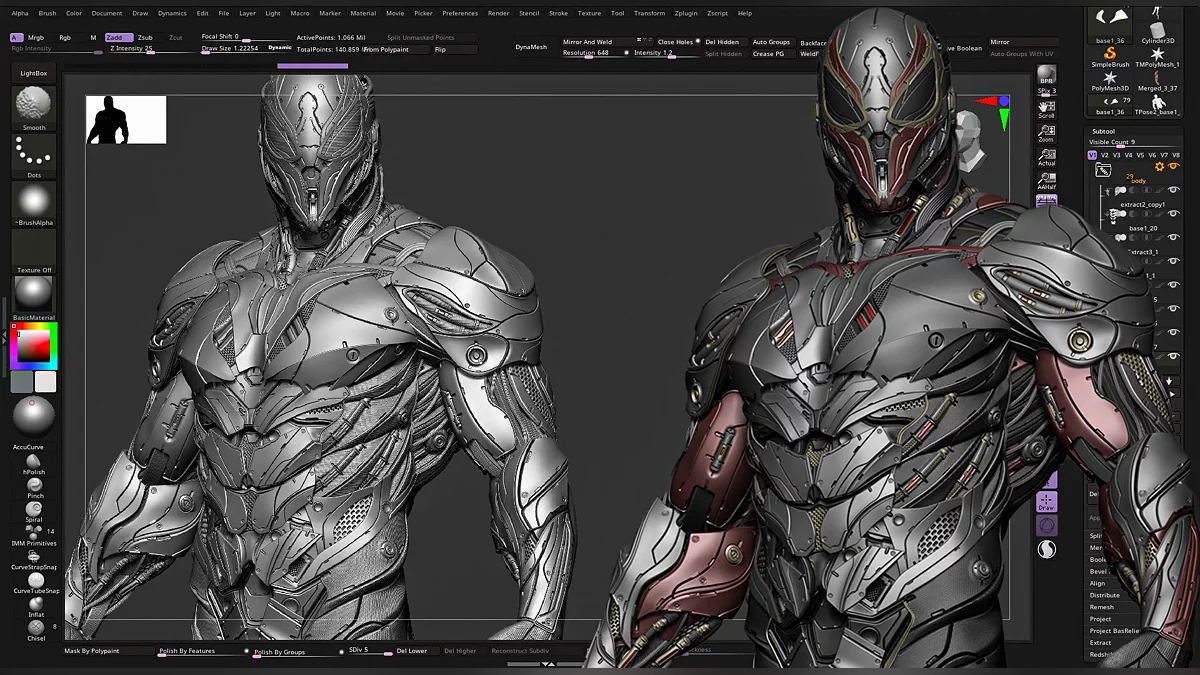1200x675 pixels.
Task: Click the BPR render icon
Action: point(1046,75)
